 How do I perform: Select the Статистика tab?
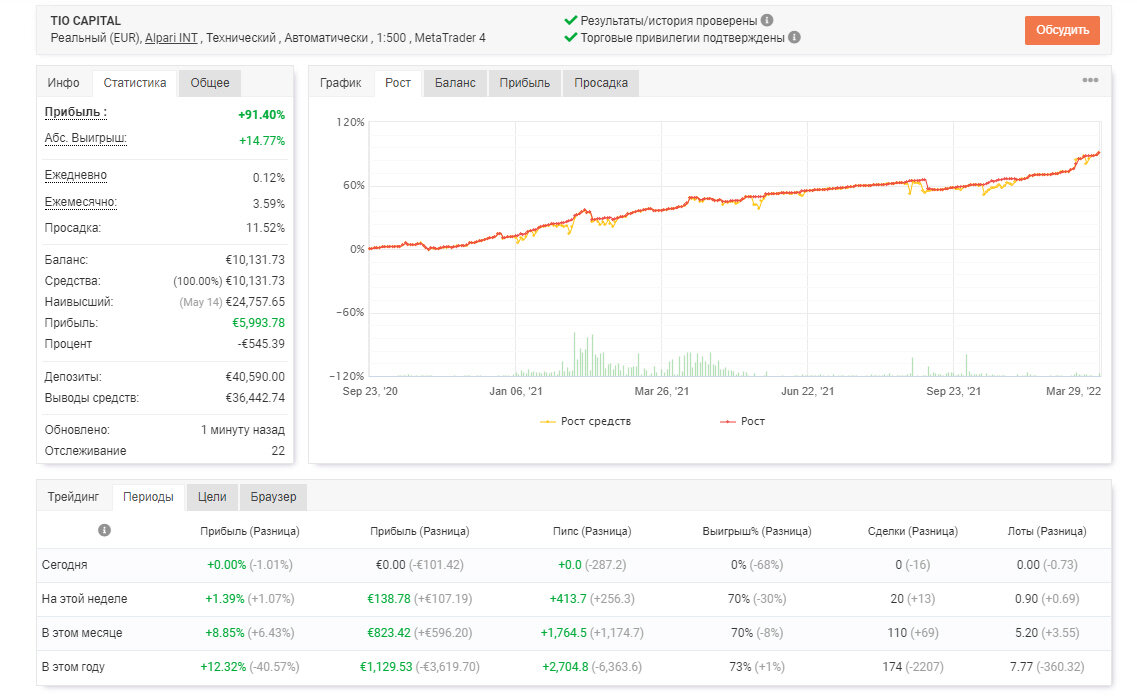pos(135,83)
